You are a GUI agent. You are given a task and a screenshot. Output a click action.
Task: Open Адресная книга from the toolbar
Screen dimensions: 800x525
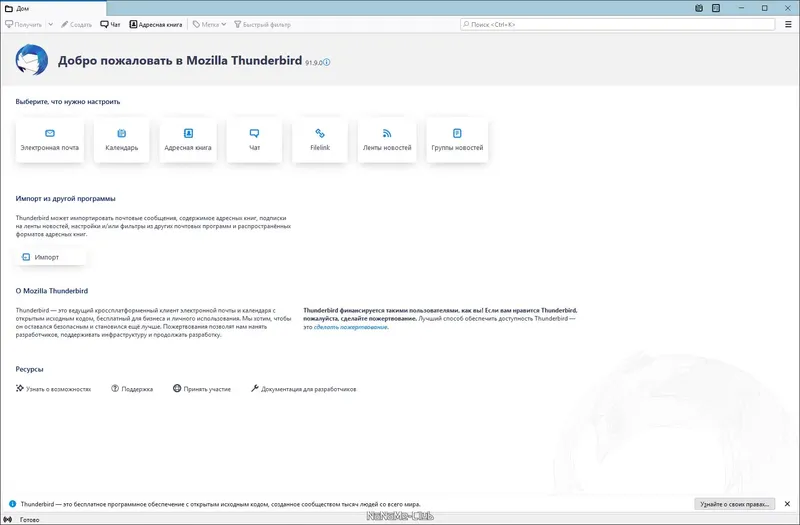pos(156,24)
